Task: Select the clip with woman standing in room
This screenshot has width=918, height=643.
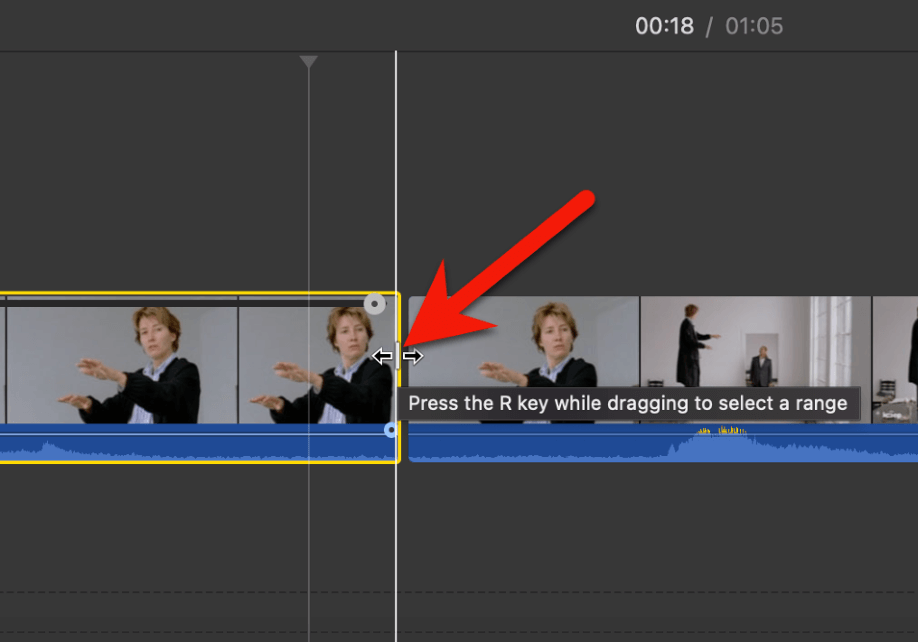Action: point(756,359)
